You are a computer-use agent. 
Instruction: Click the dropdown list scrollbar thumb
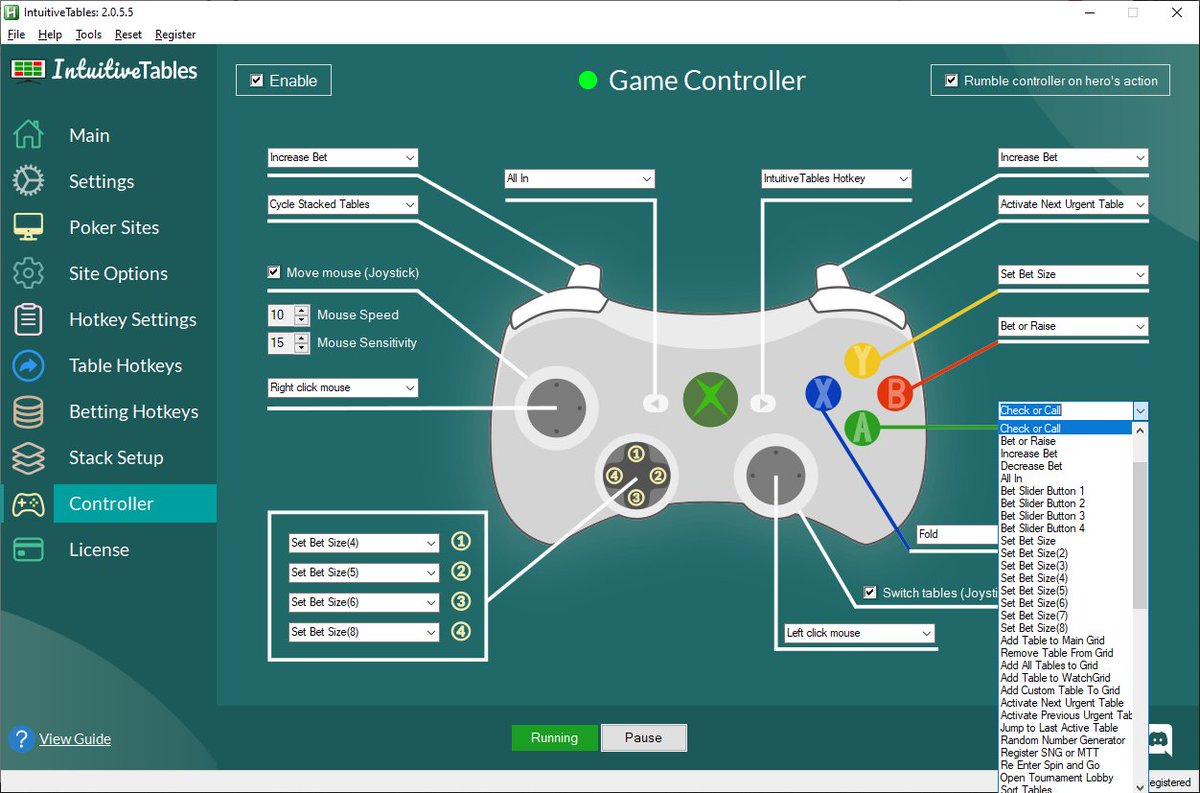[1140, 535]
